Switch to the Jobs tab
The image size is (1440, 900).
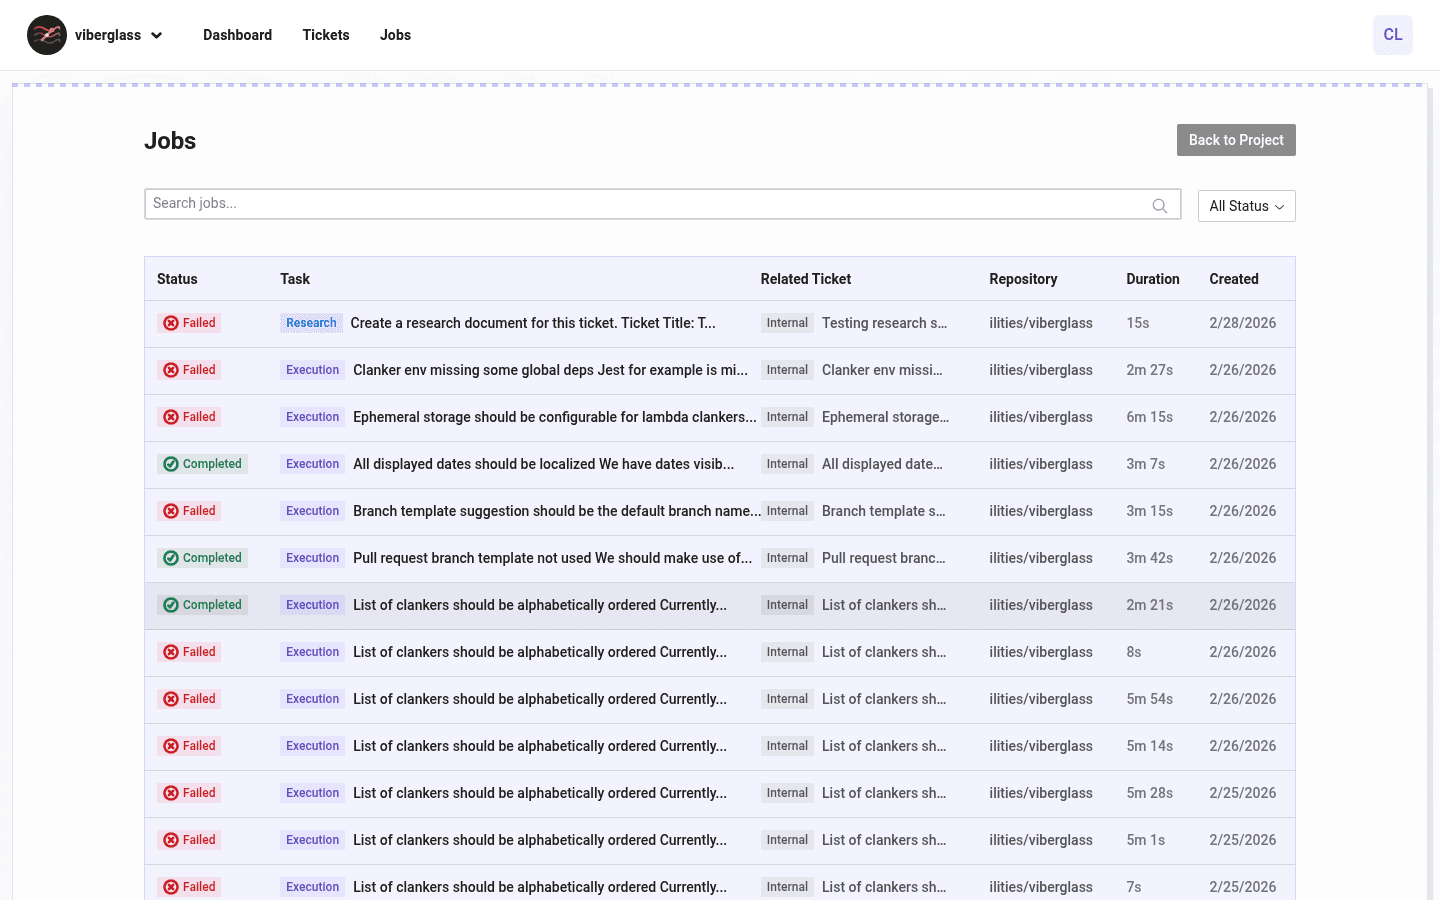395,35
